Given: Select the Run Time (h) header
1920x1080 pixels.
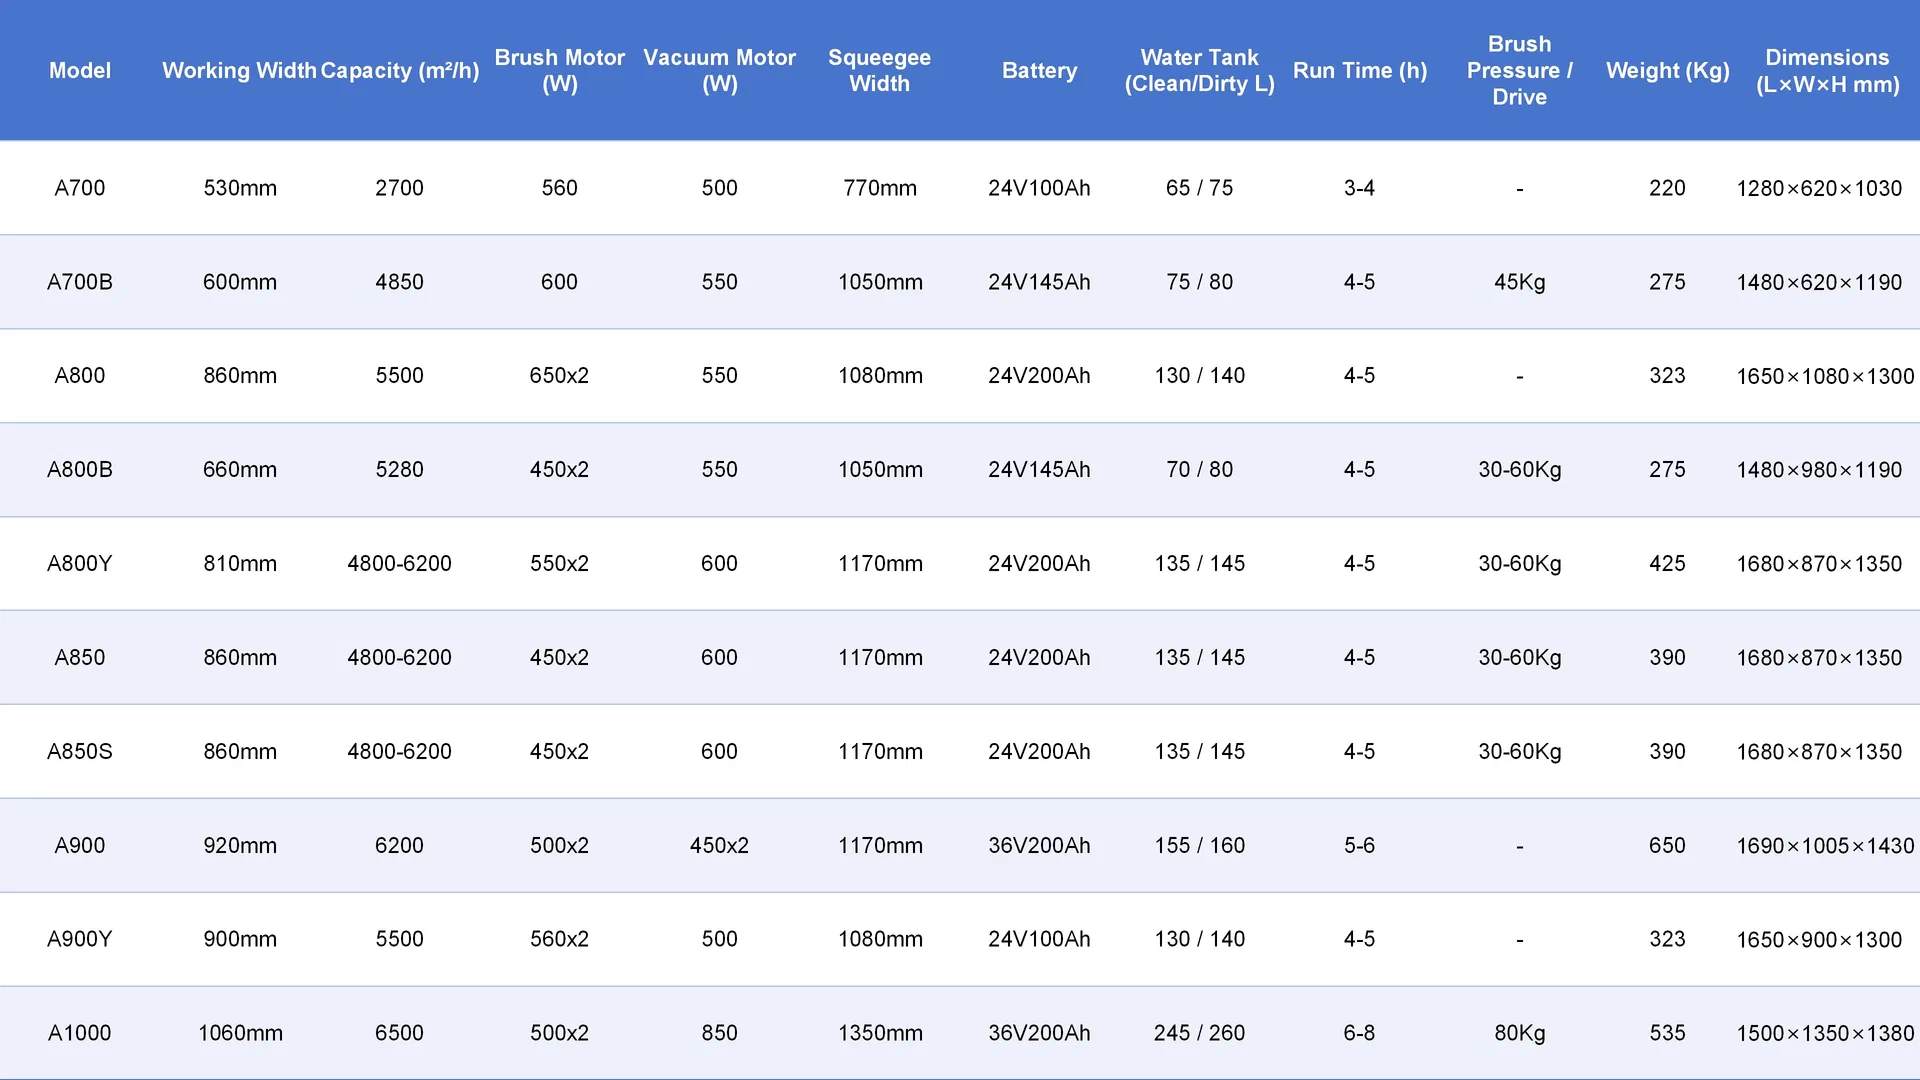Looking at the screenshot, I should point(1359,70).
